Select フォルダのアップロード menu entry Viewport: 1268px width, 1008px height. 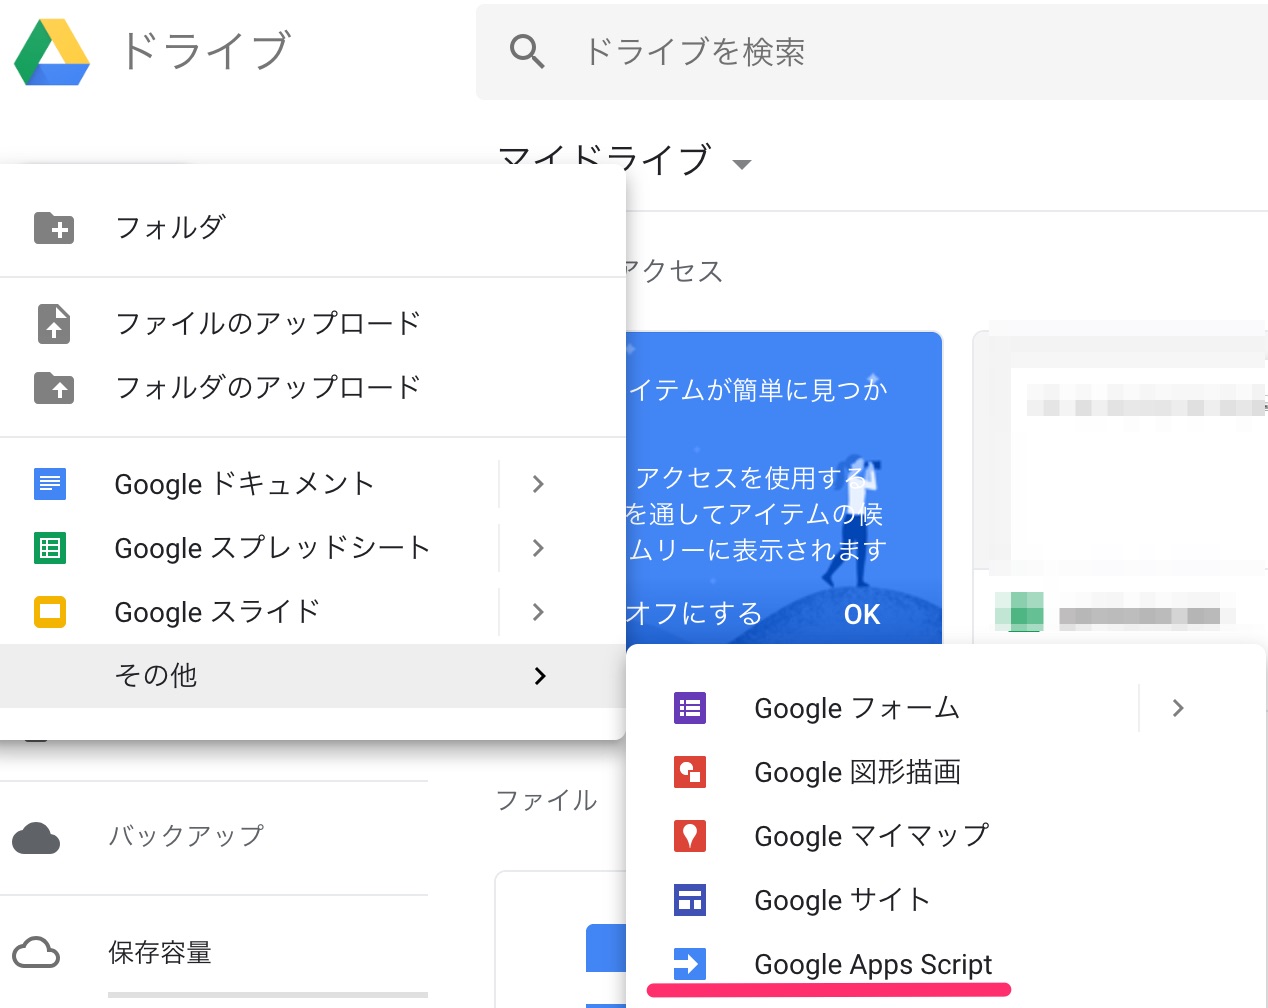[x=267, y=388]
